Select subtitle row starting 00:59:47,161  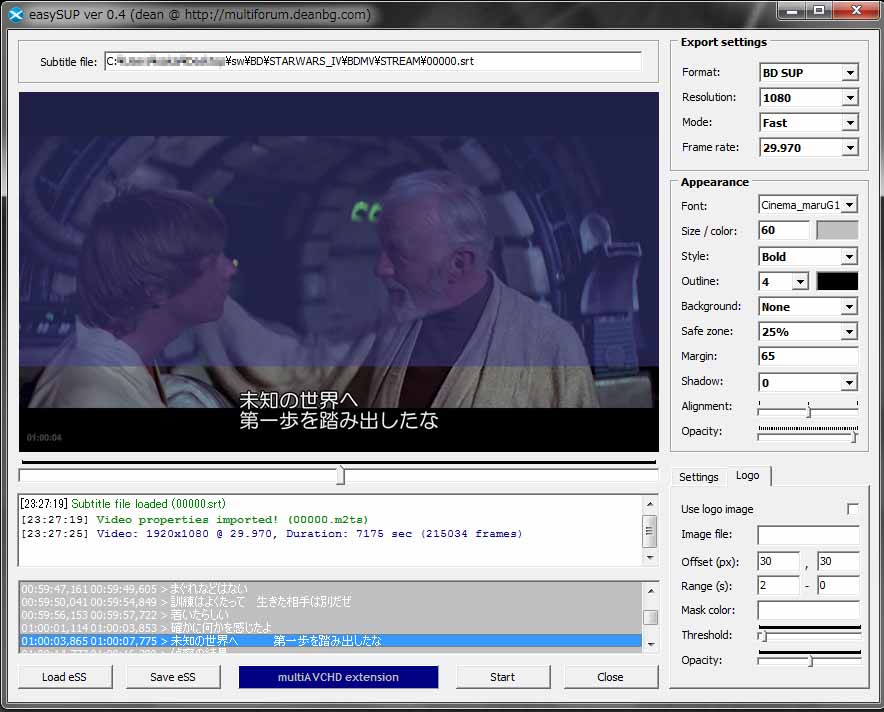(331, 589)
